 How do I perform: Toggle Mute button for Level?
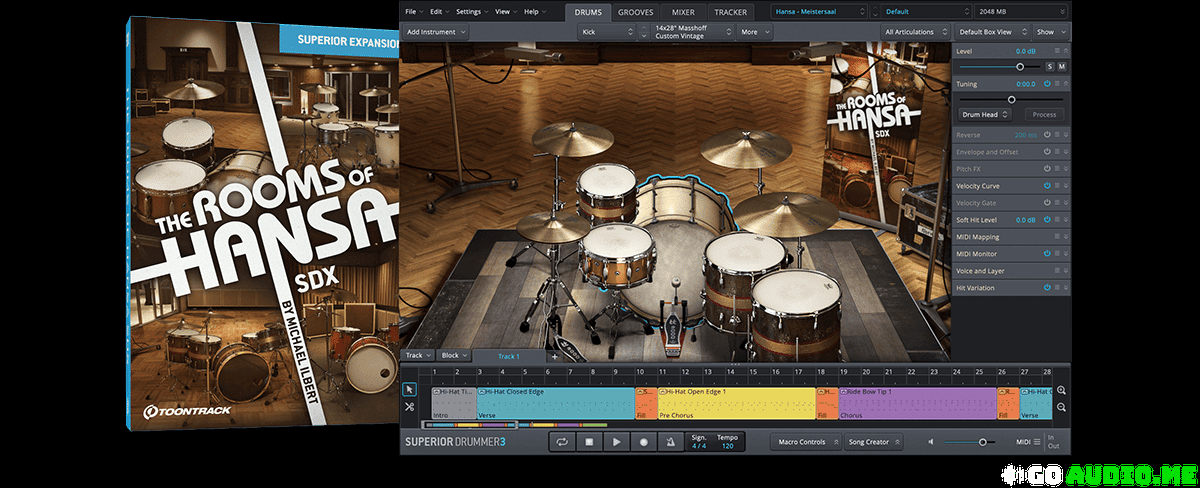click(x=1062, y=66)
